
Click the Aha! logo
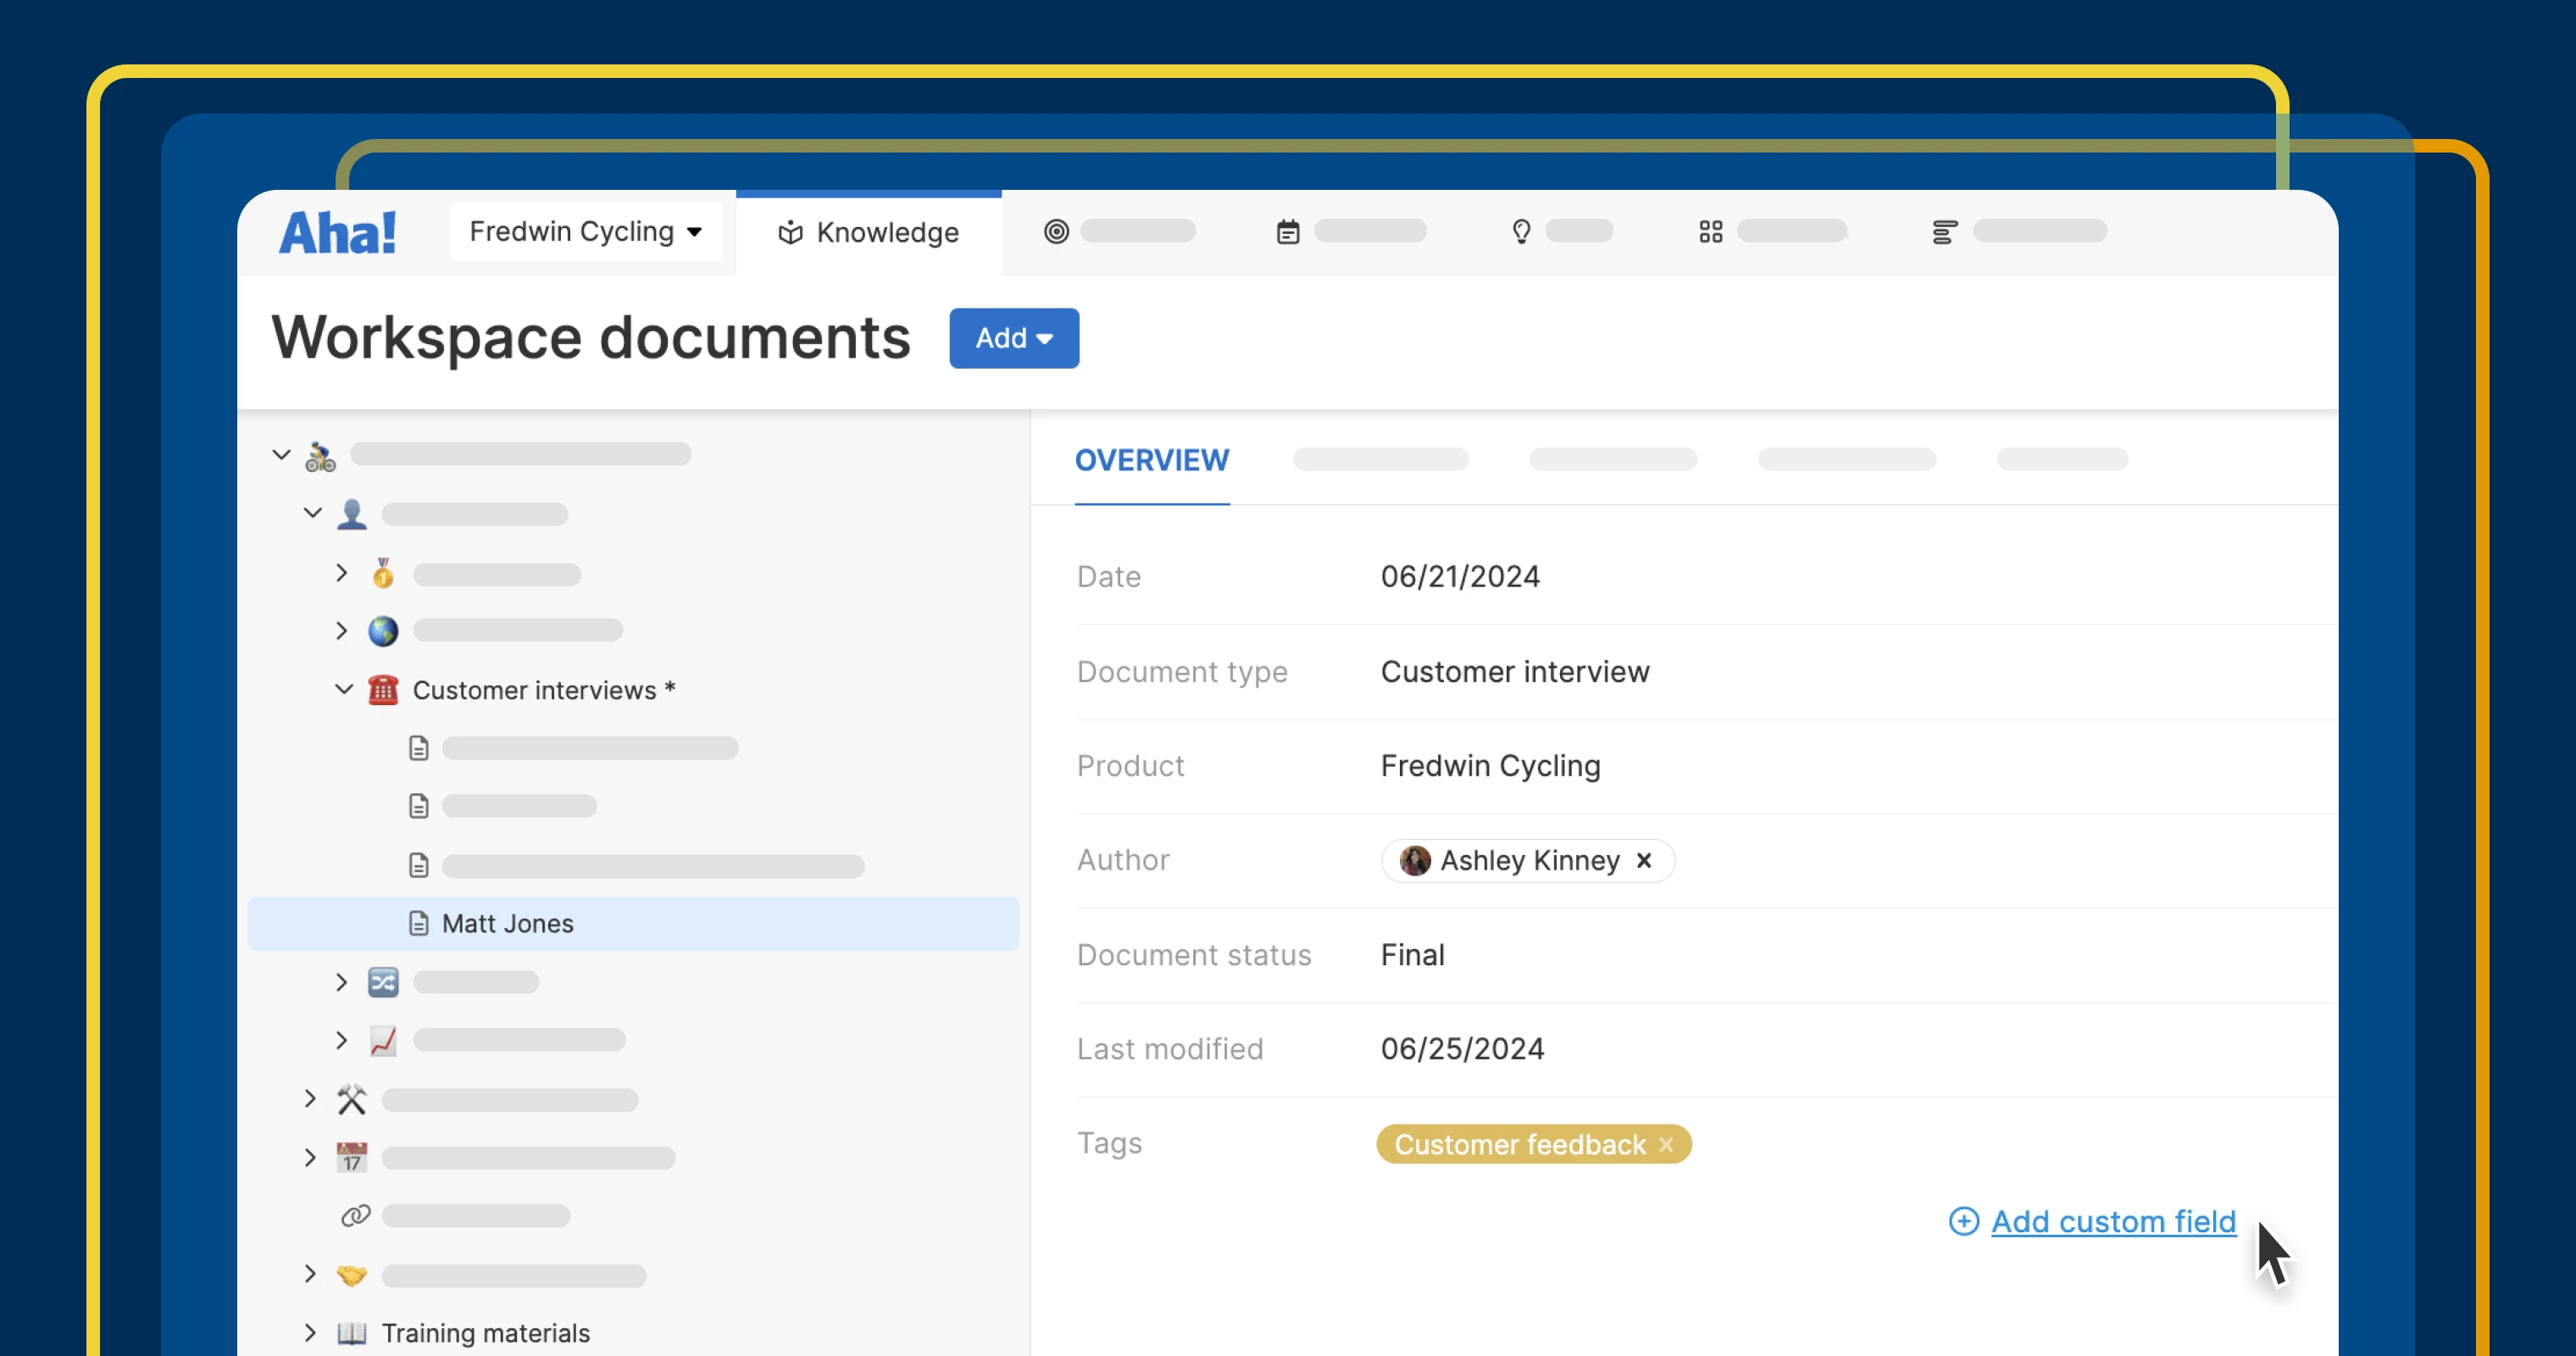(x=337, y=233)
